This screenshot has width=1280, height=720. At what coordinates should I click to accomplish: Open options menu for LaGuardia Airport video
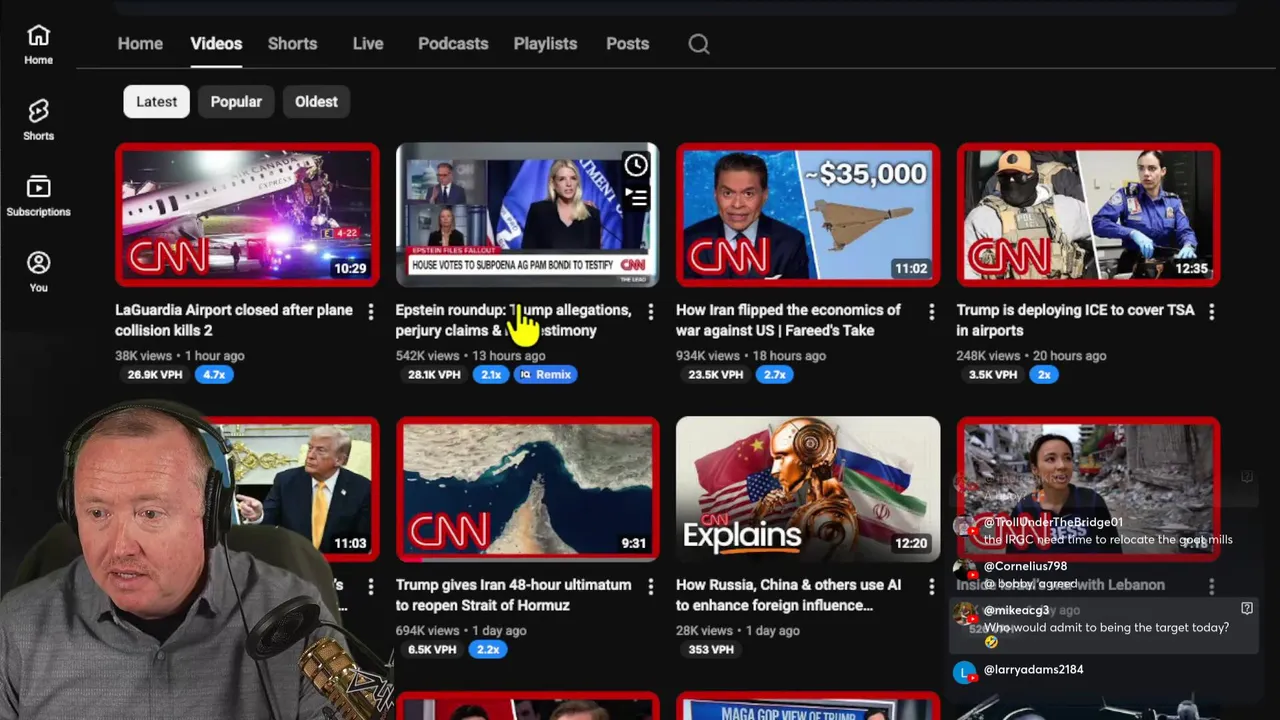coord(370,312)
